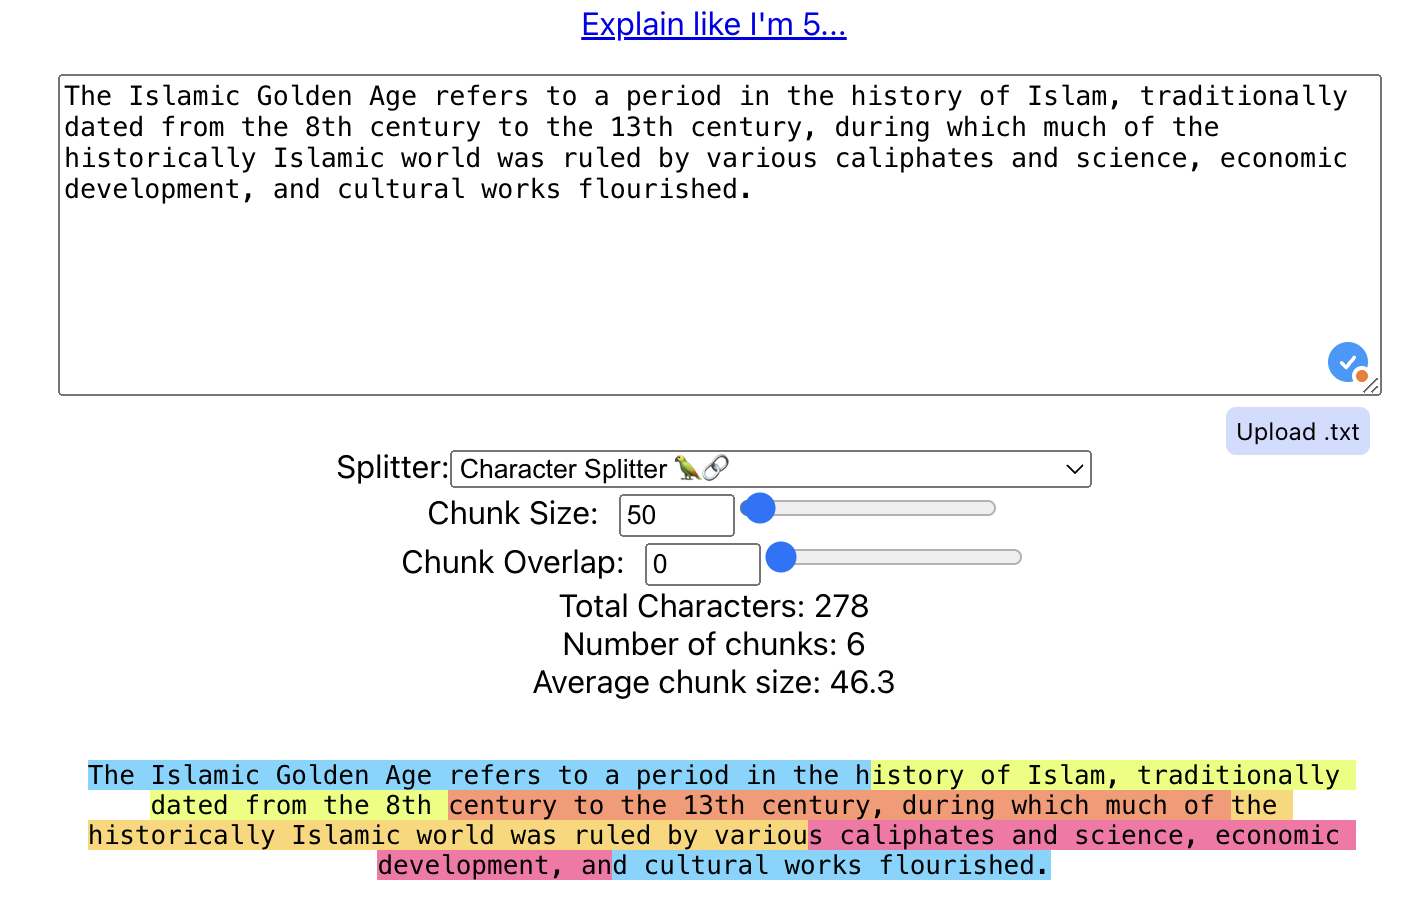Screen dimensions: 1428x898
Task: Click the 'Number of chunks: 6' label
Action: coord(713,644)
